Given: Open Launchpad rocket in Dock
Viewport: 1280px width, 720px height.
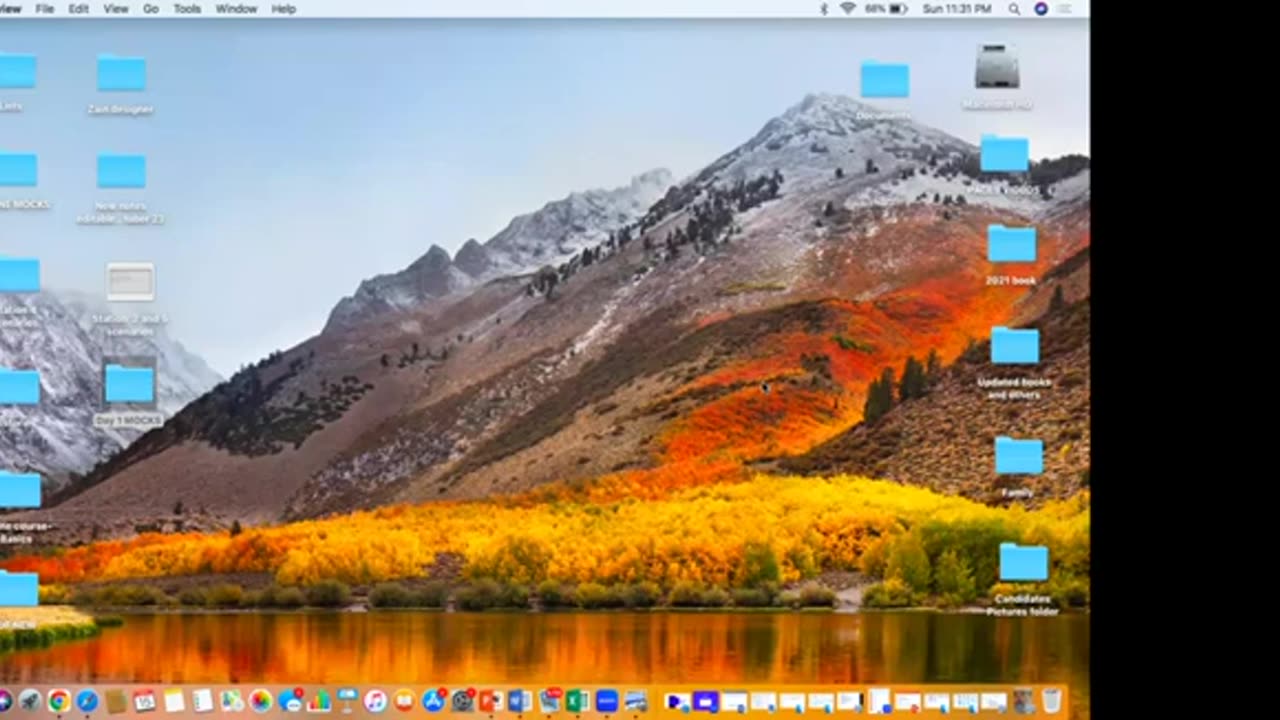Looking at the screenshot, I should coord(29,701).
